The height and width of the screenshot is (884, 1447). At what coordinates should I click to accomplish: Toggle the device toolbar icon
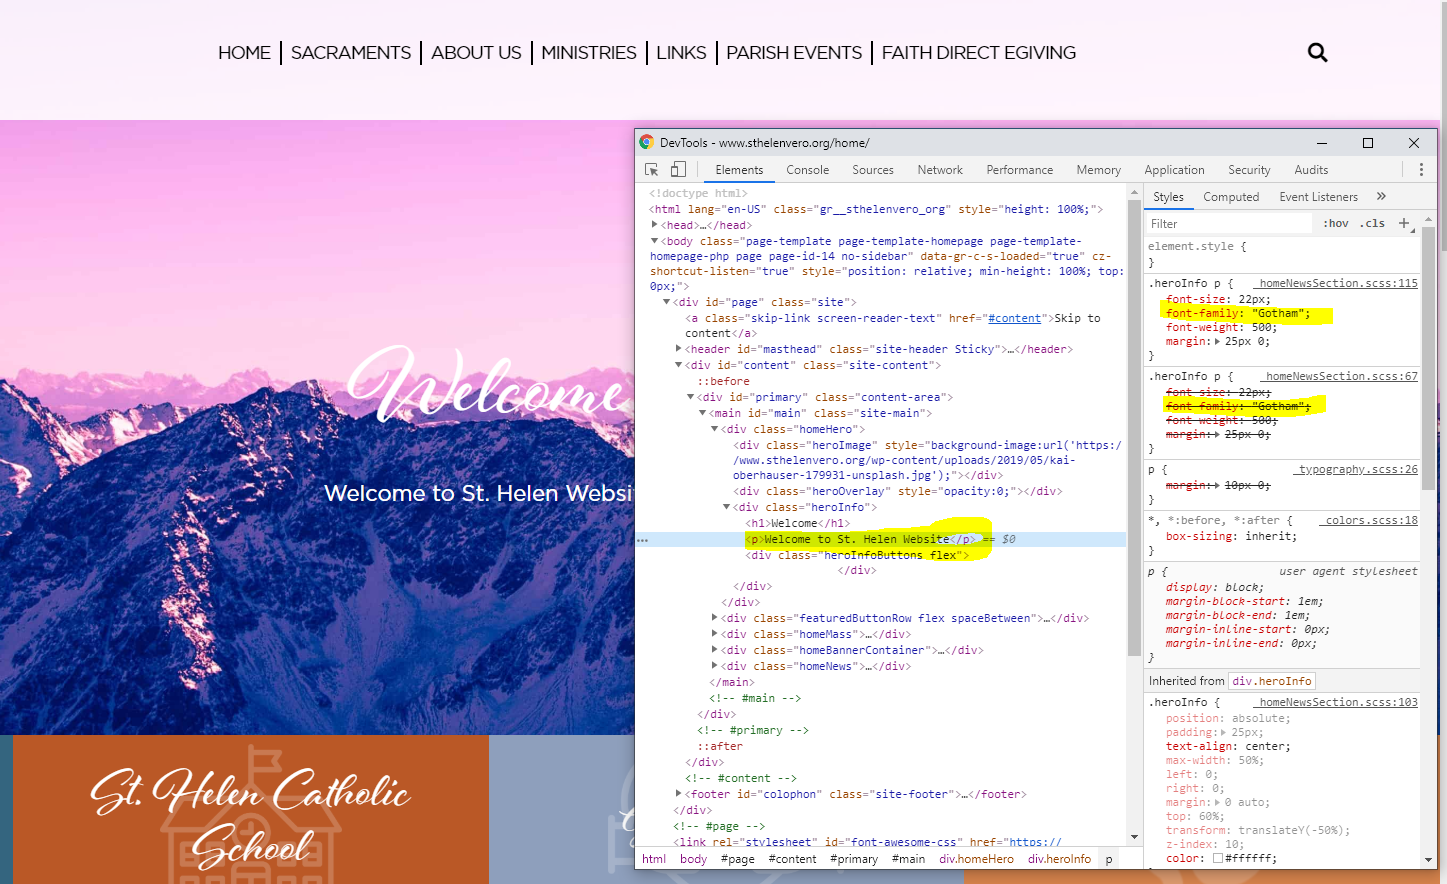pos(679,170)
